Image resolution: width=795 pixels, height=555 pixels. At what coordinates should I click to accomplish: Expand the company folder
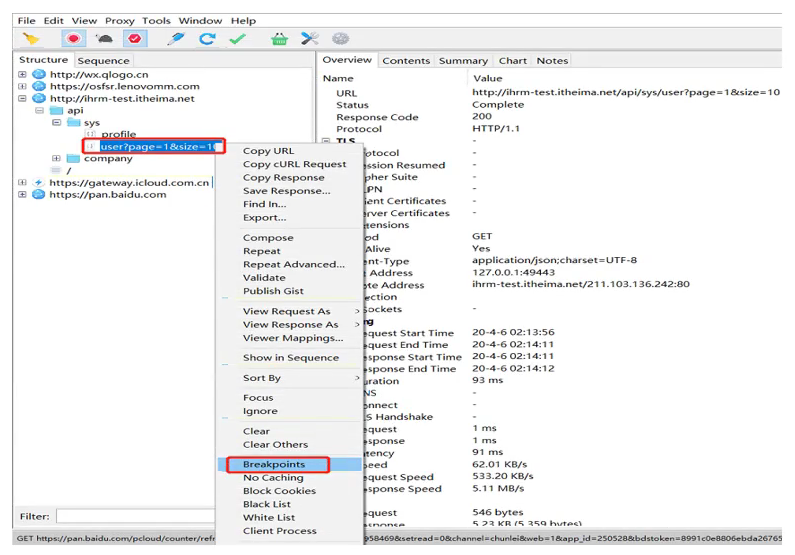tap(56, 159)
